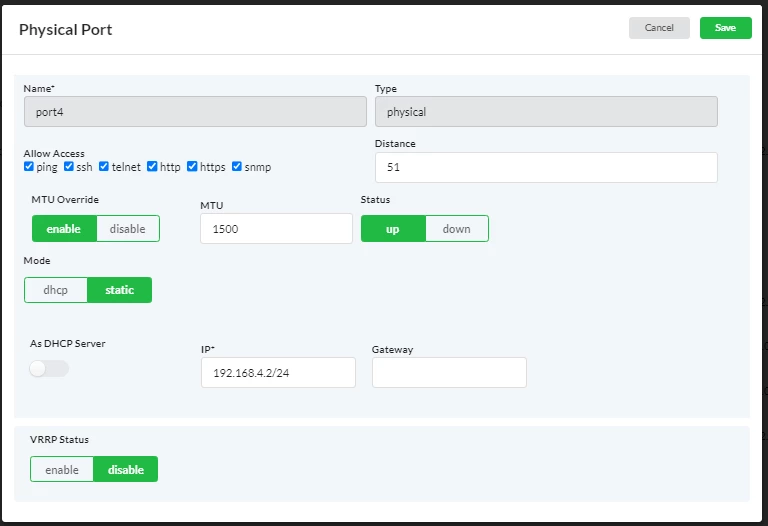Click the empty Gateway field
This screenshot has height=526, width=768.
pyautogui.click(x=449, y=372)
